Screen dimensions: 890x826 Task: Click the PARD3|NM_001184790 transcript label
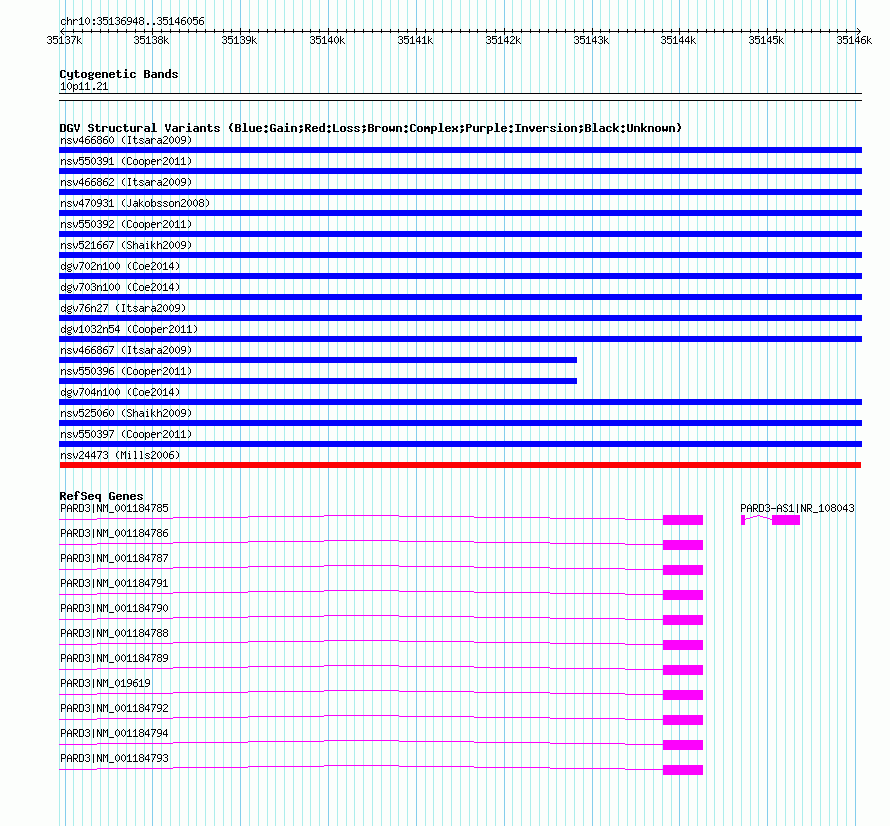[x=114, y=608]
